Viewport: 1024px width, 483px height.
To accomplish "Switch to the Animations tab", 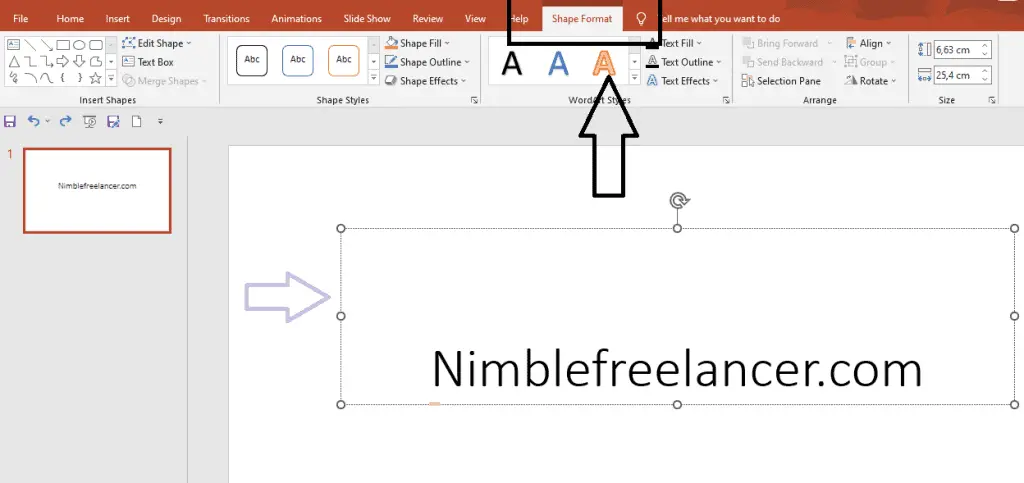I will pos(297,19).
